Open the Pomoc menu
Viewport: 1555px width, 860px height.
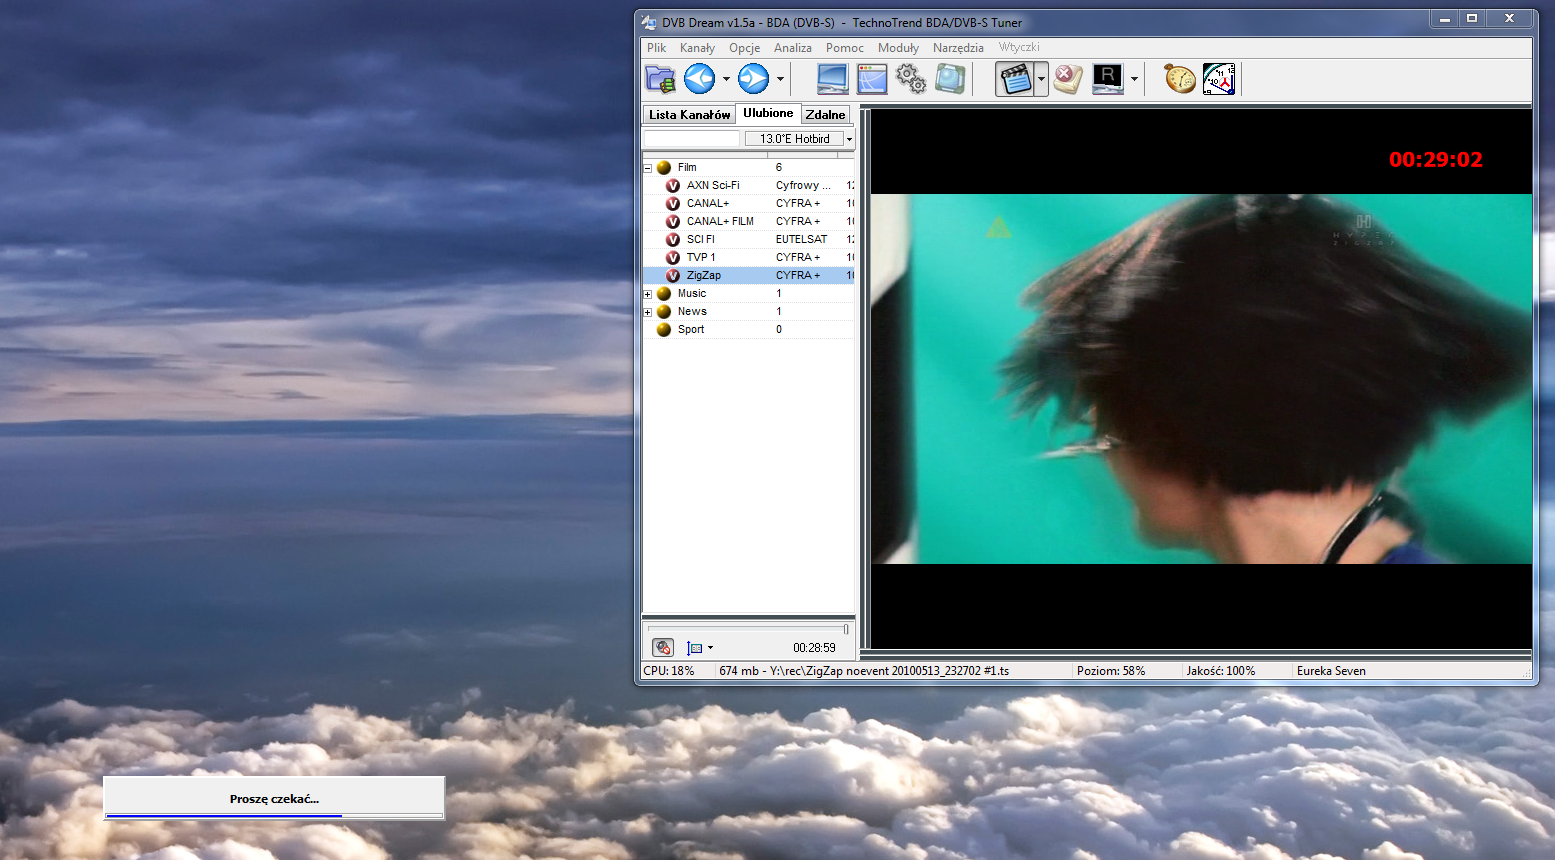click(845, 47)
